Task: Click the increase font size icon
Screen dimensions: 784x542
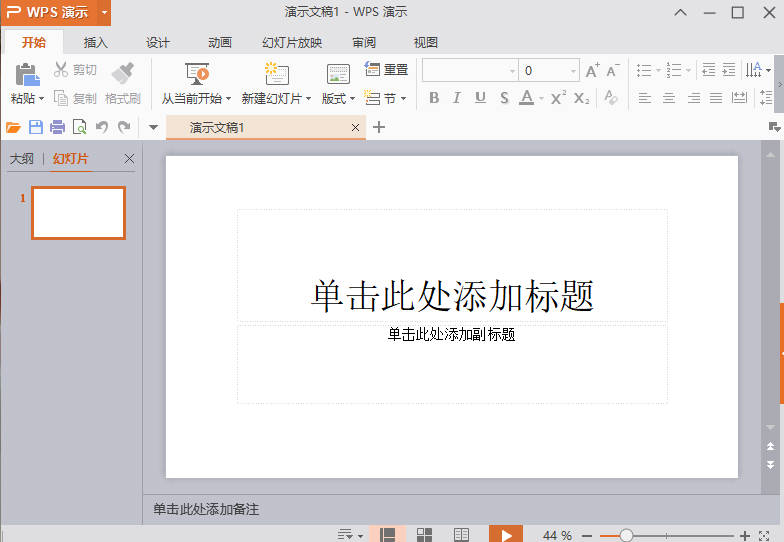Action: point(592,71)
